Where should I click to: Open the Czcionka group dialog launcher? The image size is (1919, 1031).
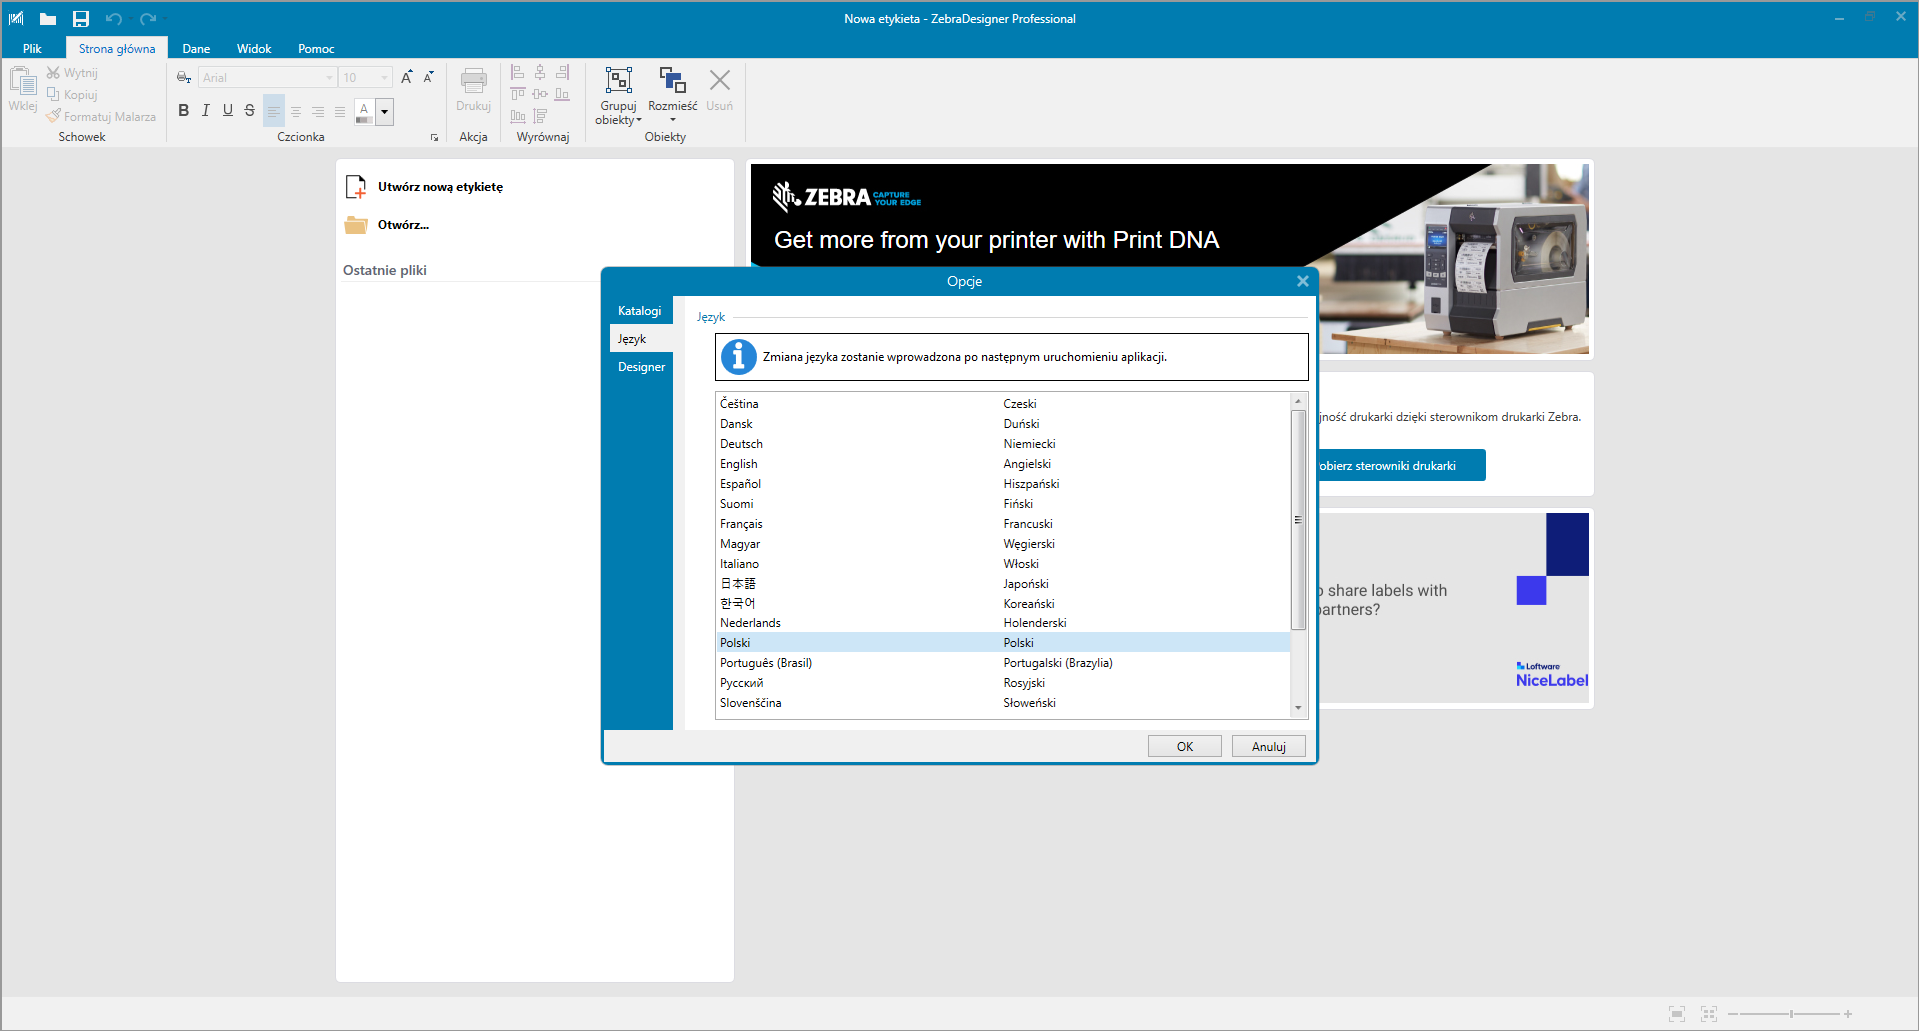pos(434,138)
